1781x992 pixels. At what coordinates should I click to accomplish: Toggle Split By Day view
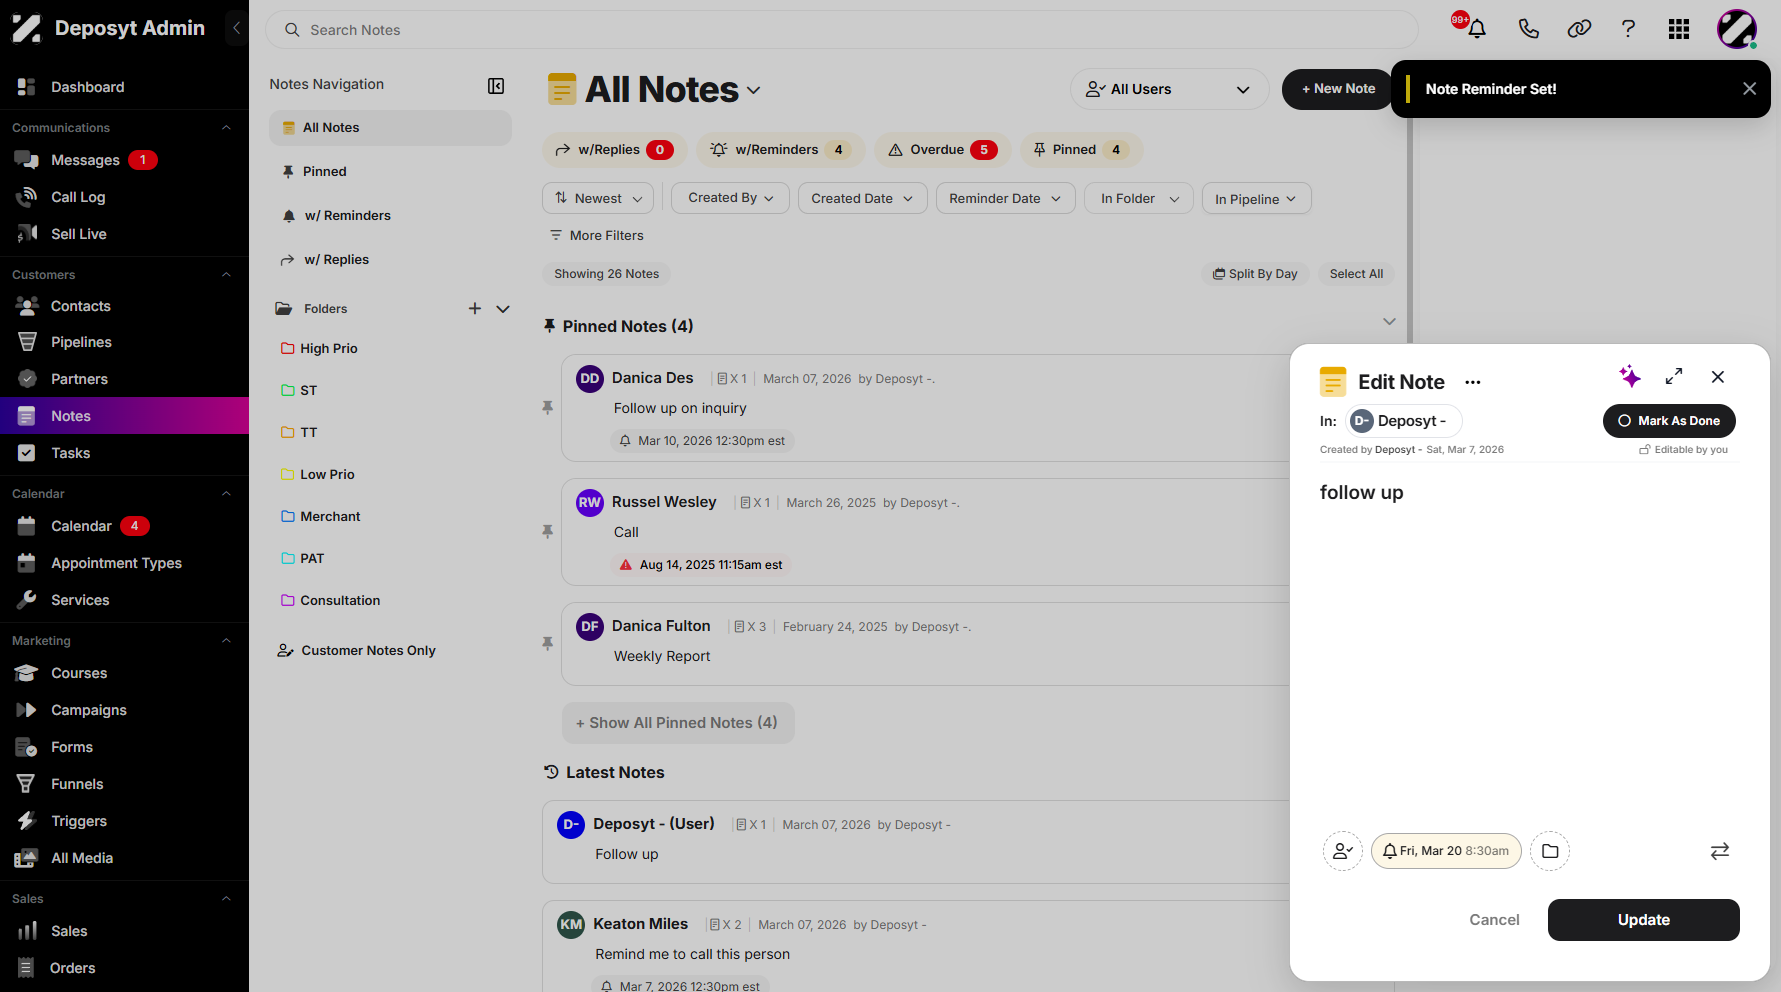[x=1255, y=274]
